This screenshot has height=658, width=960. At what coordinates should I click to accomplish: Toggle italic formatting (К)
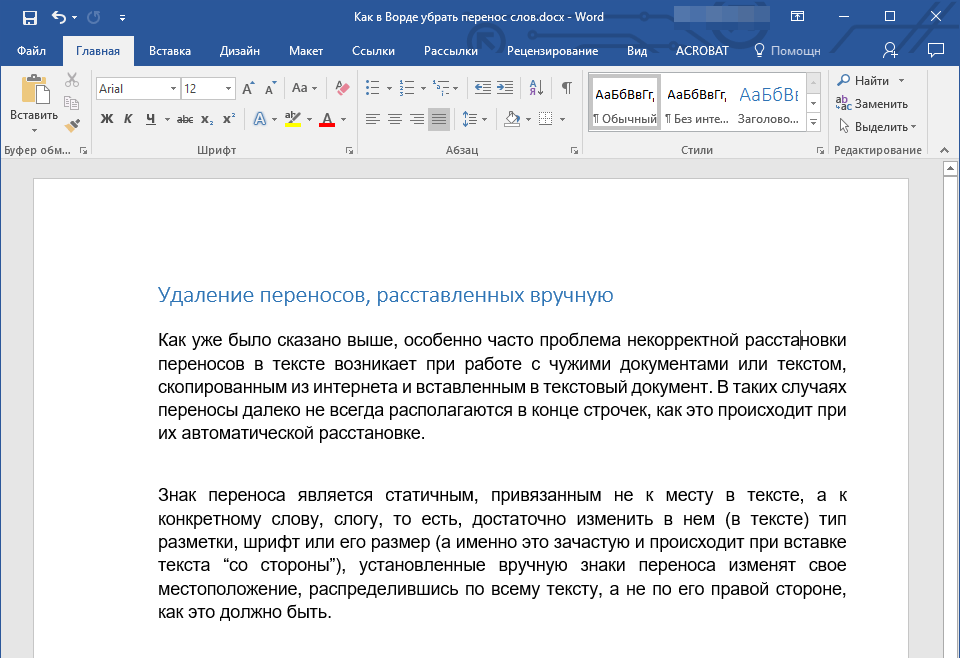[x=128, y=120]
